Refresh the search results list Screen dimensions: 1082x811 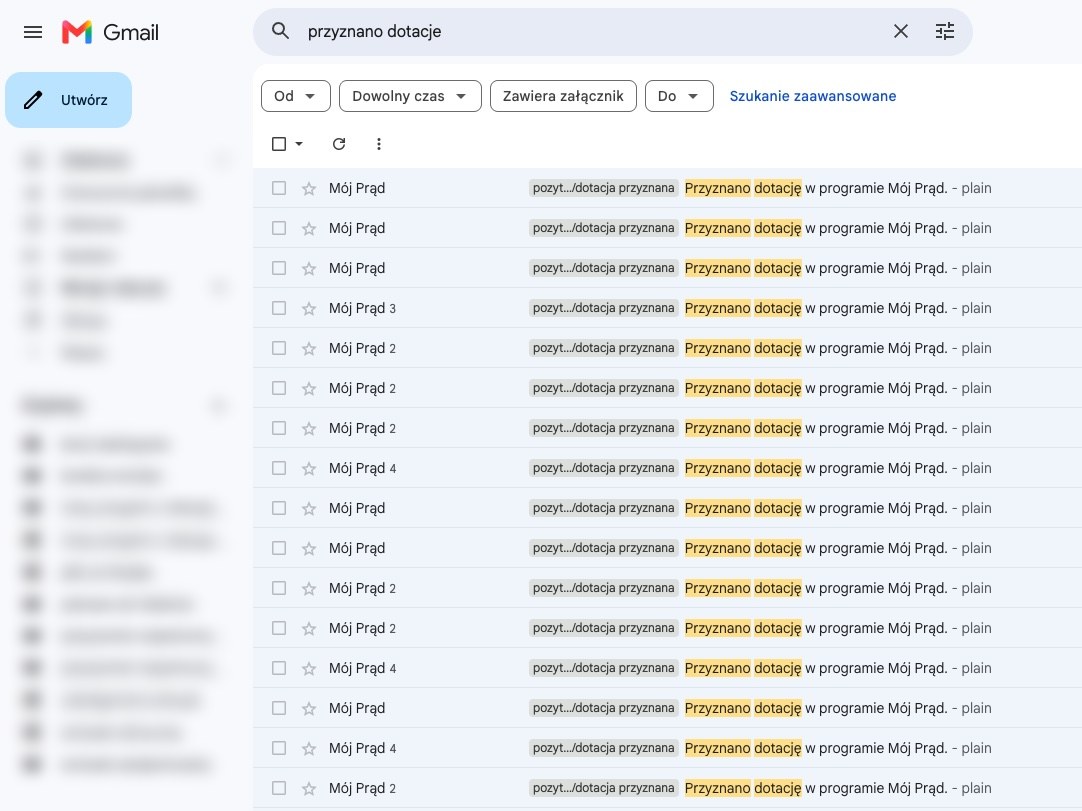point(339,144)
